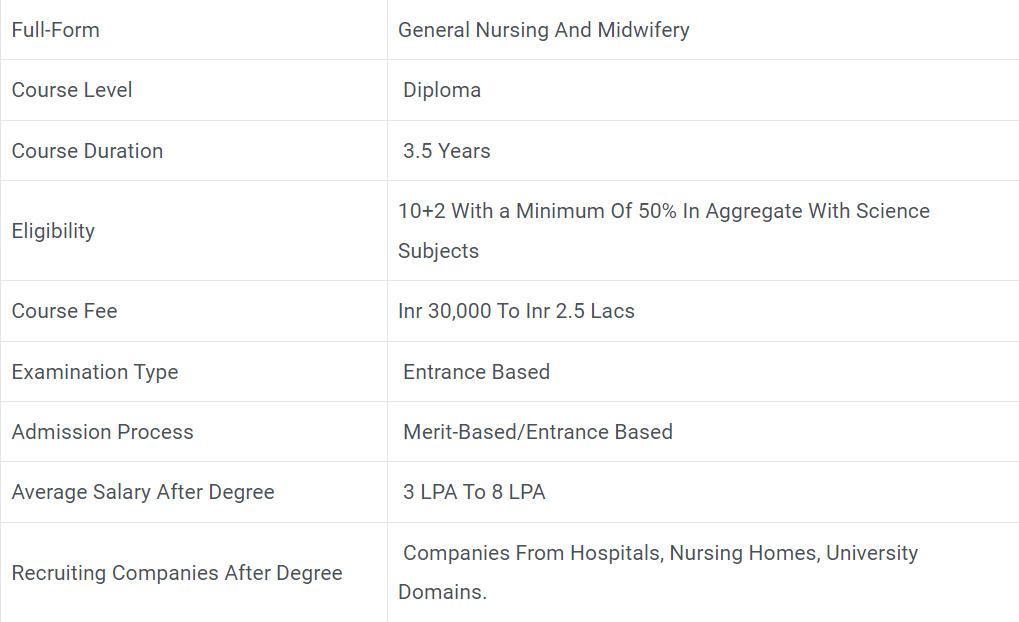Viewport: 1019px width, 622px height.
Task: Select the "3 LPA To 8 LPA" salary value
Action: click(474, 492)
